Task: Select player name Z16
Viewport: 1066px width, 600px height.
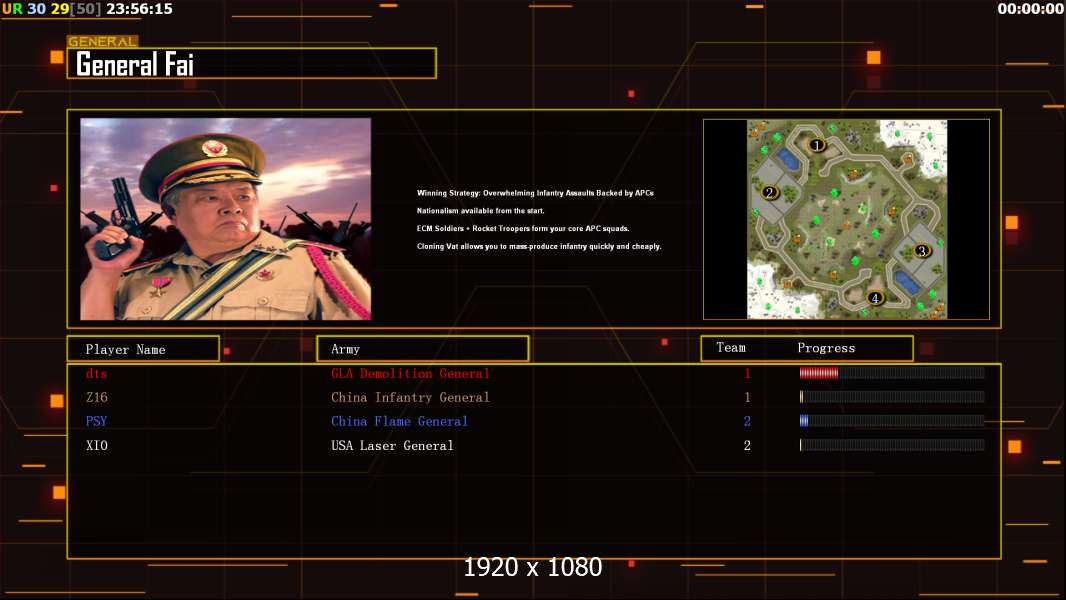Action: (x=97, y=397)
